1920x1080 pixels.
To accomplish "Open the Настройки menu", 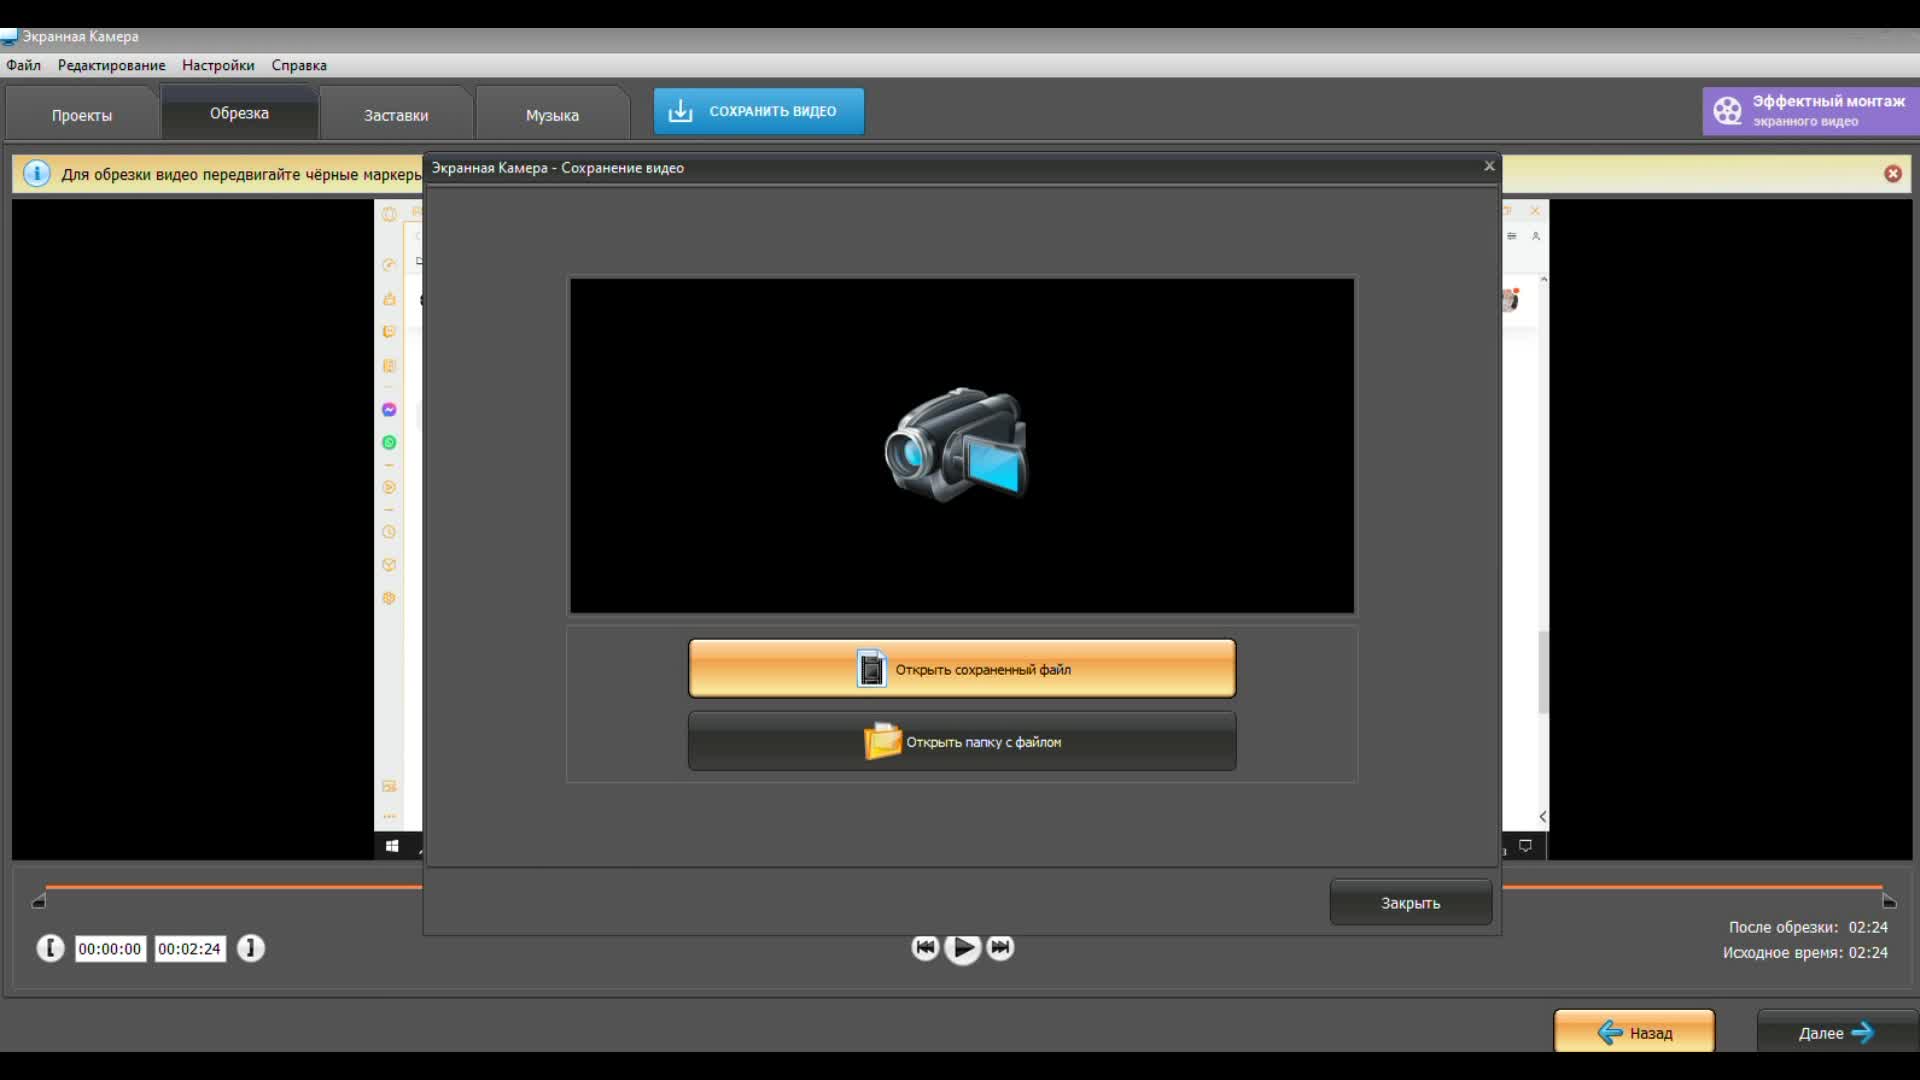I will (x=217, y=65).
